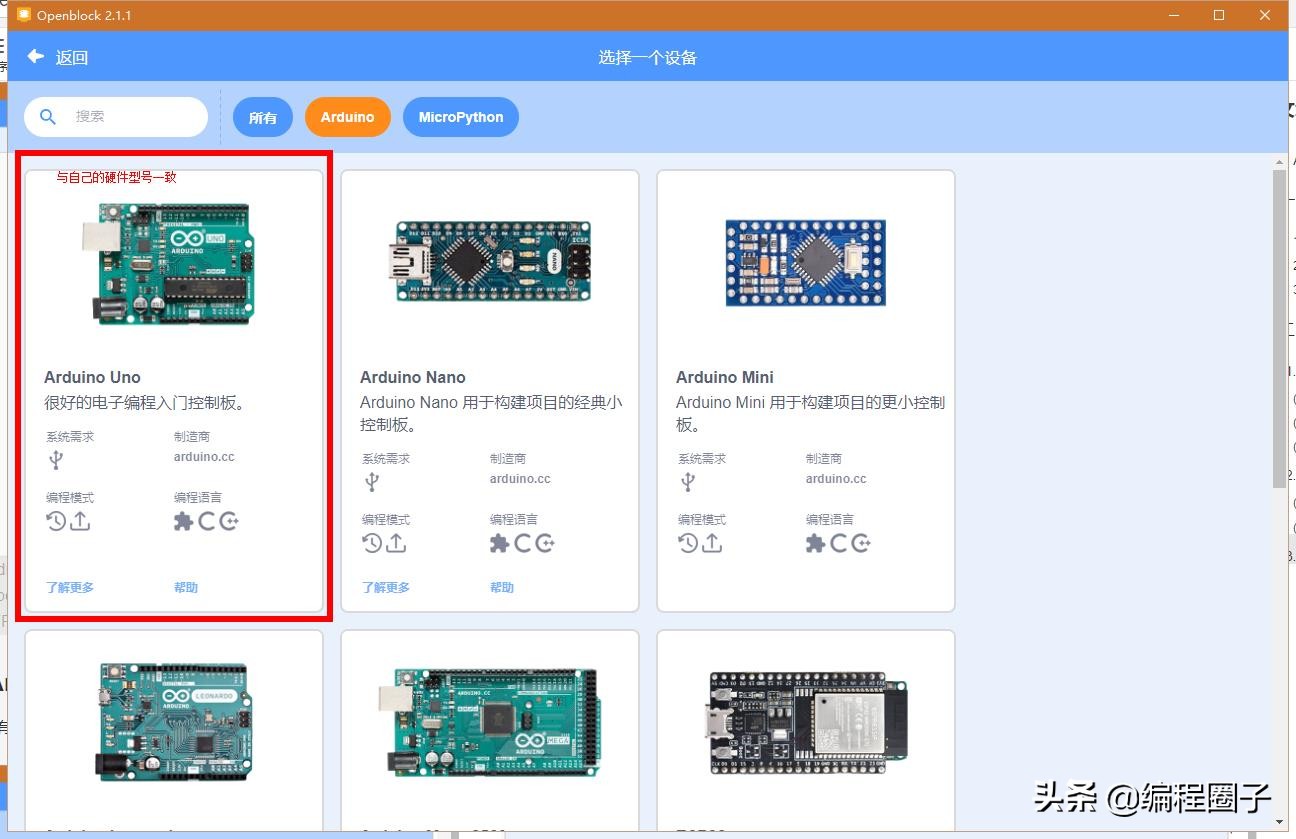Screen dimensions: 1296x839
Task: Click blocks puzzle icon on Nano card
Action: coord(499,543)
